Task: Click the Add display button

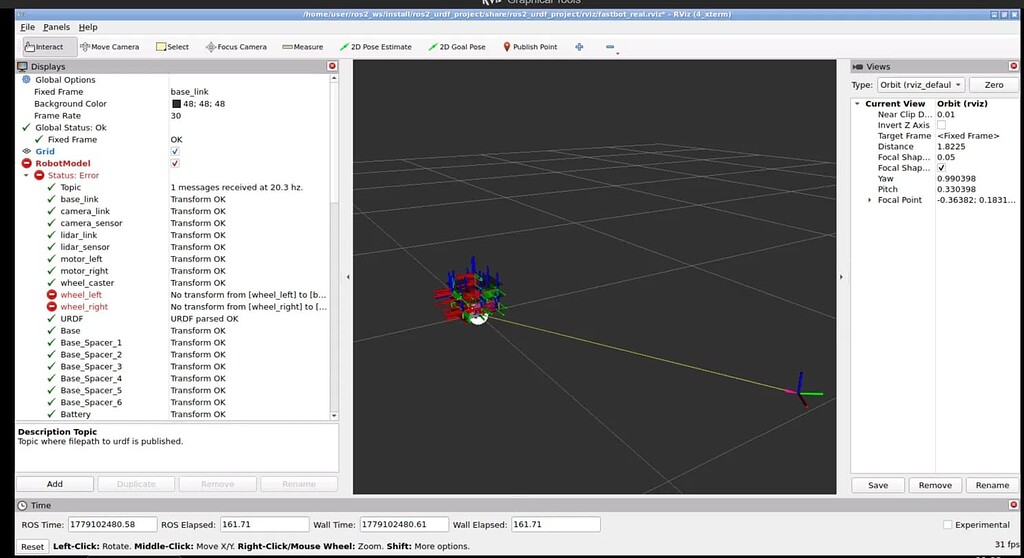Action: pos(55,484)
